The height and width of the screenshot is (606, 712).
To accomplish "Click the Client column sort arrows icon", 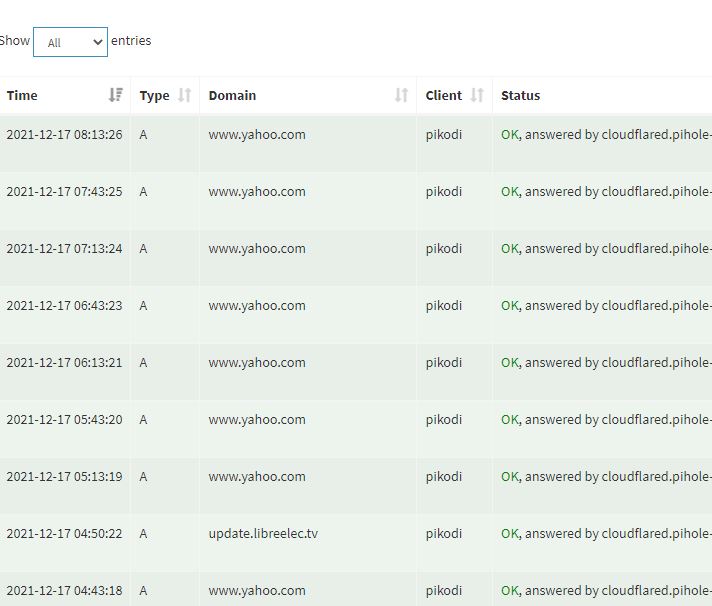I will pyautogui.click(x=477, y=96).
